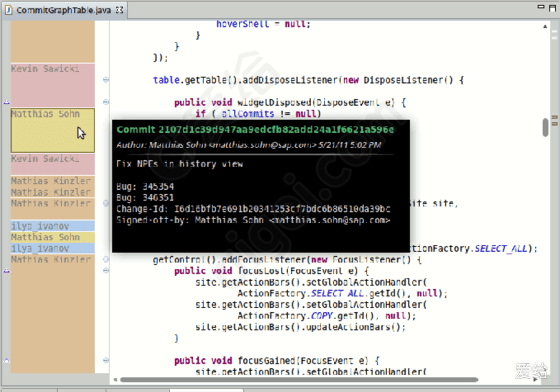
Task: Click the Java file icon on editor tab
Action: pyautogui.click(x=9, y=10)
